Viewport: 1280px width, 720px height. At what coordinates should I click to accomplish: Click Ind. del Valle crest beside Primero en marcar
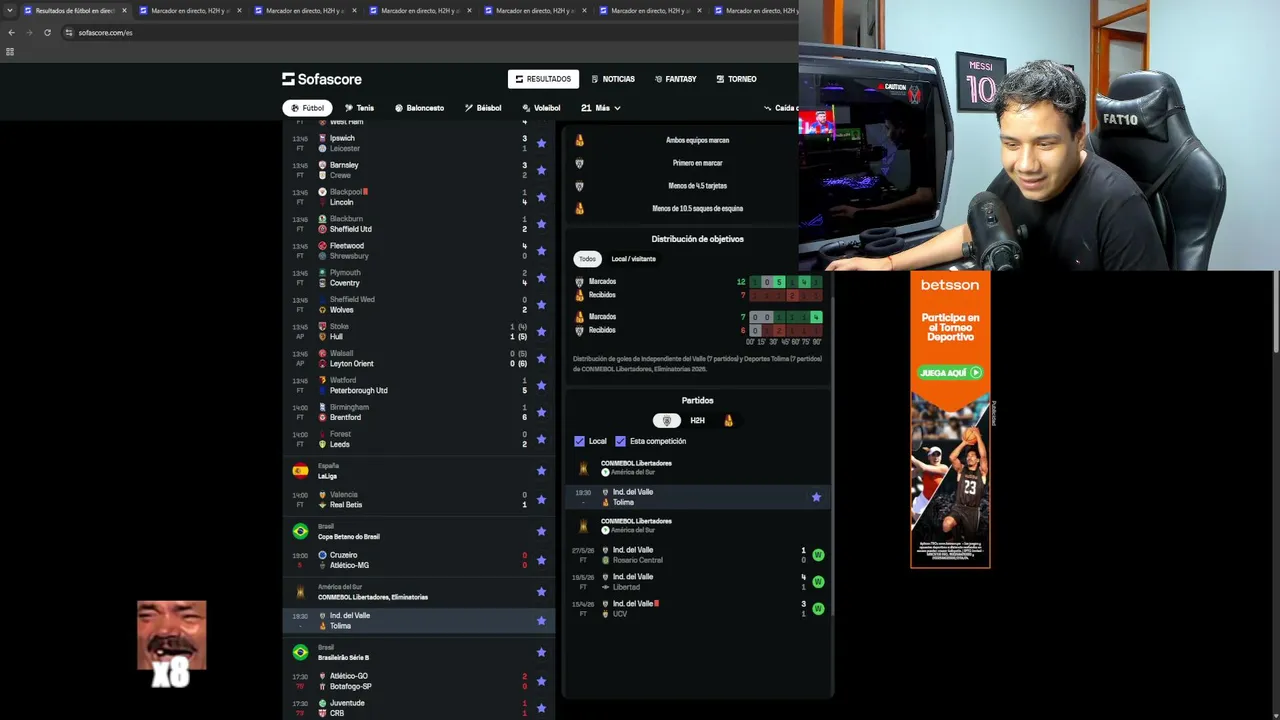(x=579, y=163)
